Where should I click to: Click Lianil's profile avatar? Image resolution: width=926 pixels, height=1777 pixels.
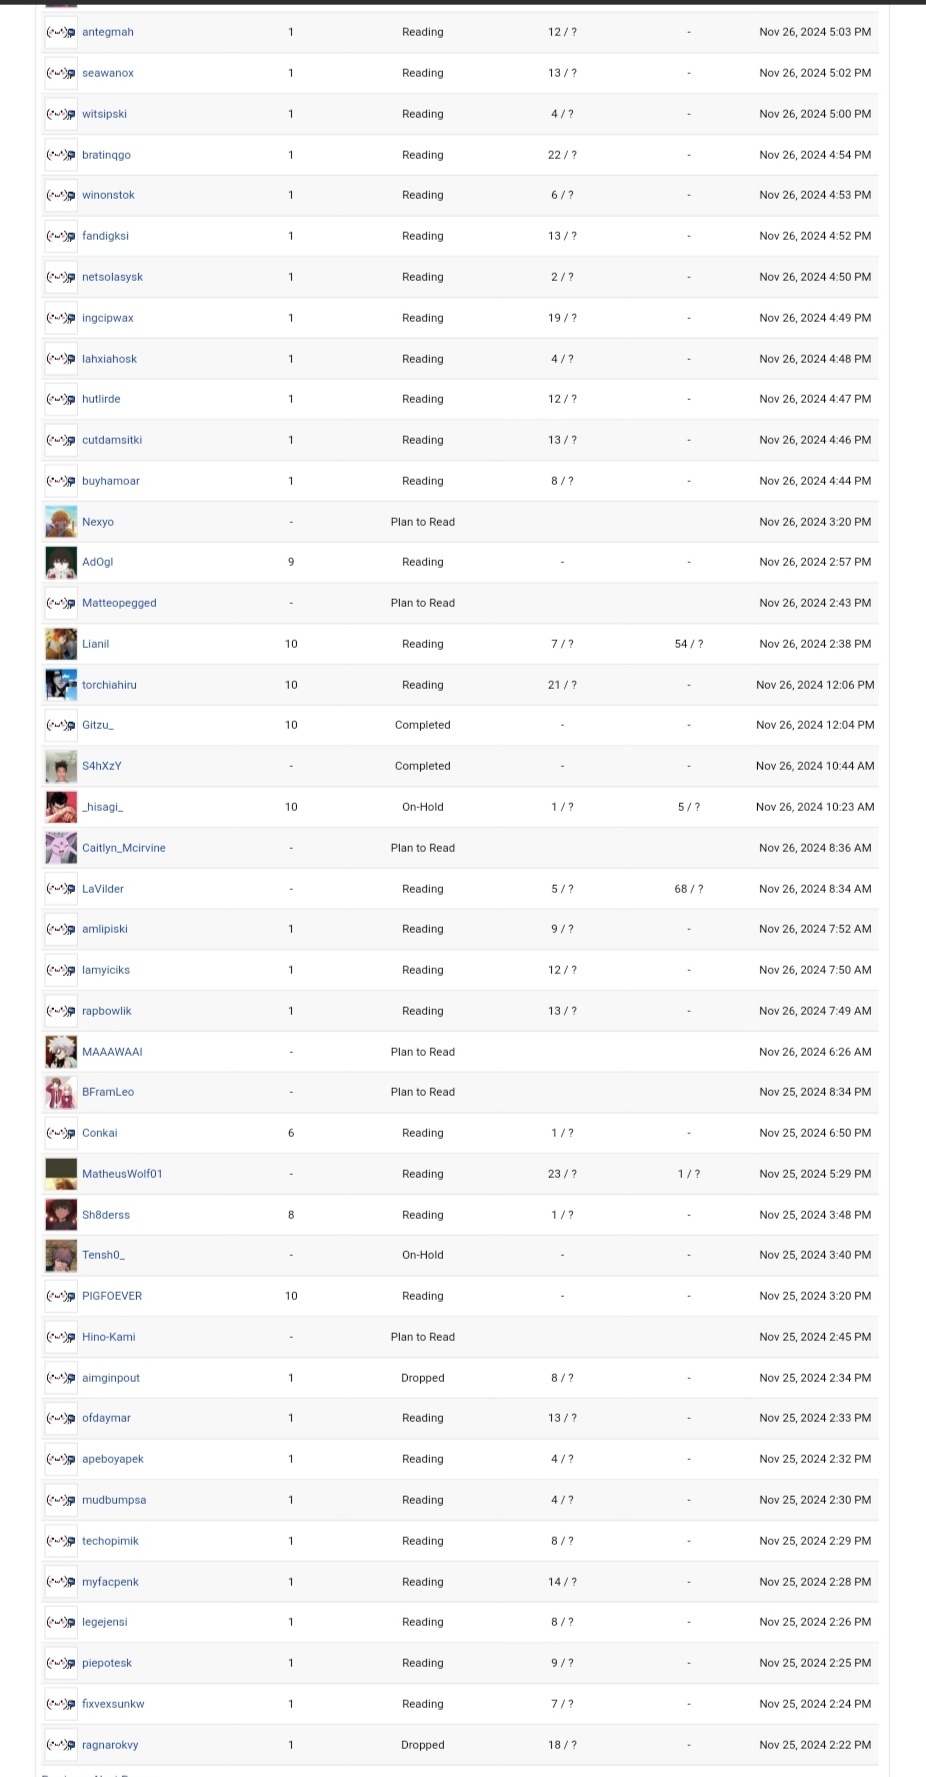[x=61, y=644]
